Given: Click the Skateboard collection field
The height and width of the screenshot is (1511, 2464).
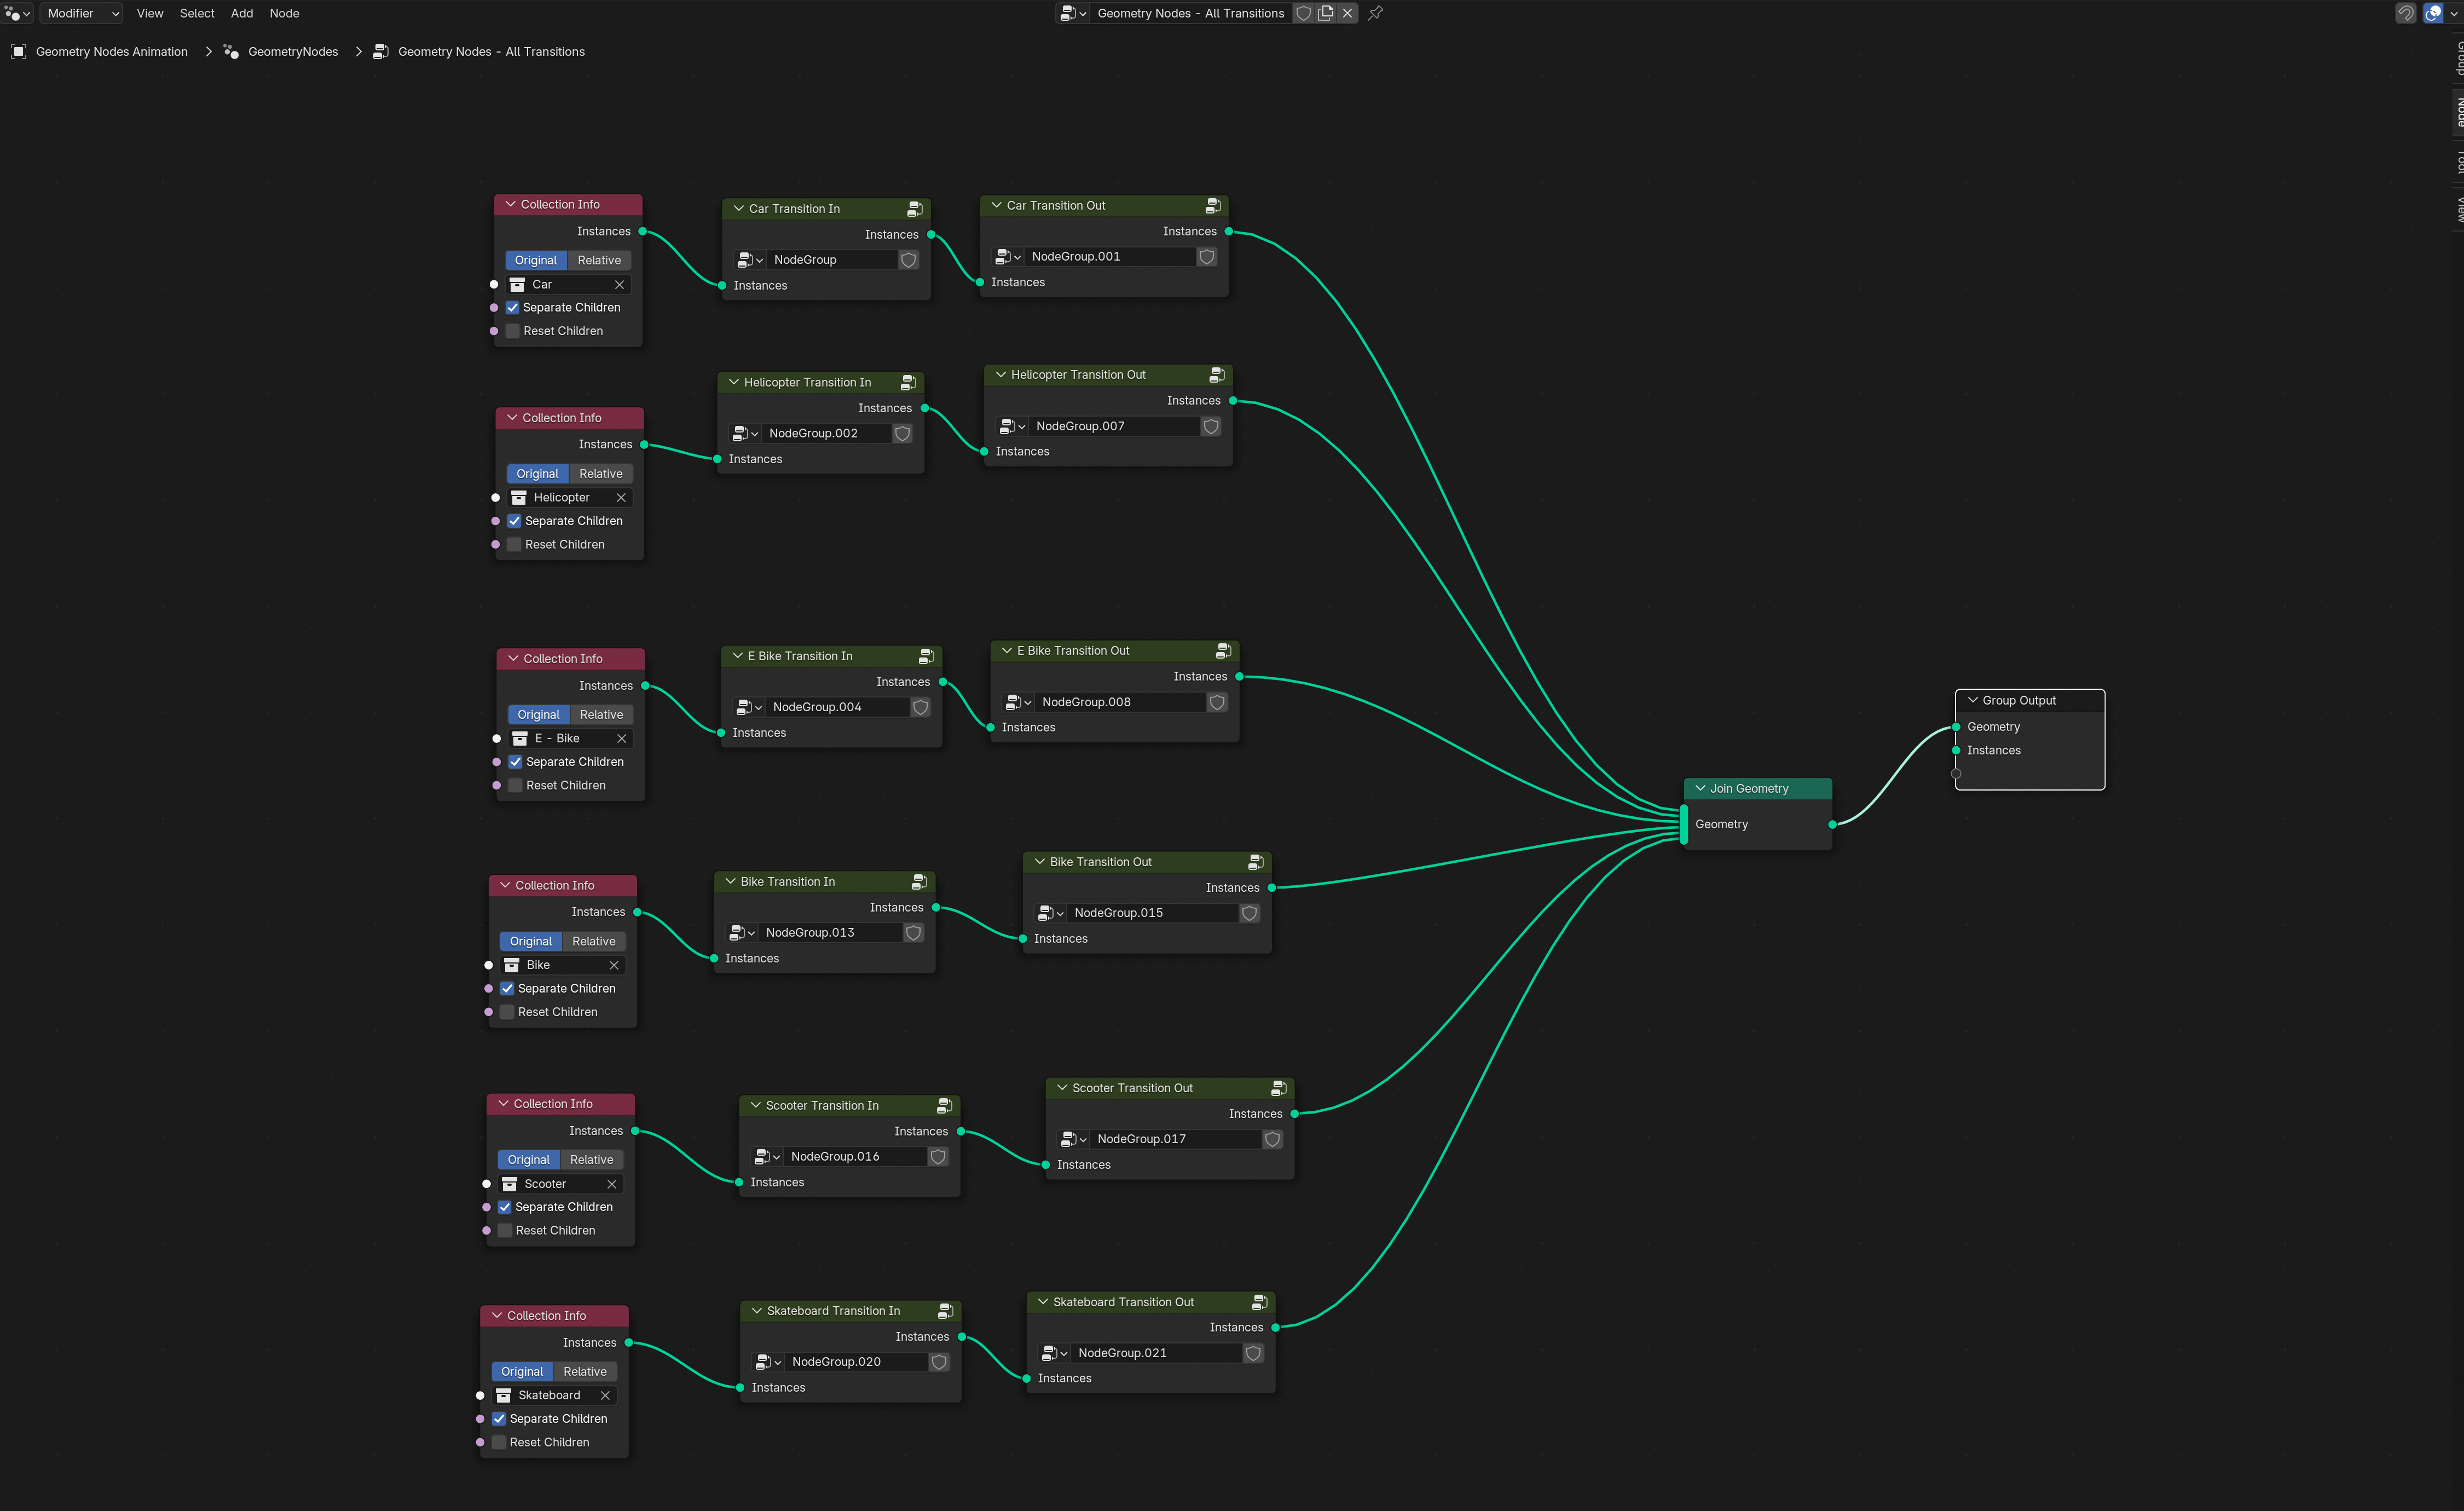Looking at the screenshot, I should (x=555, y=1396).
